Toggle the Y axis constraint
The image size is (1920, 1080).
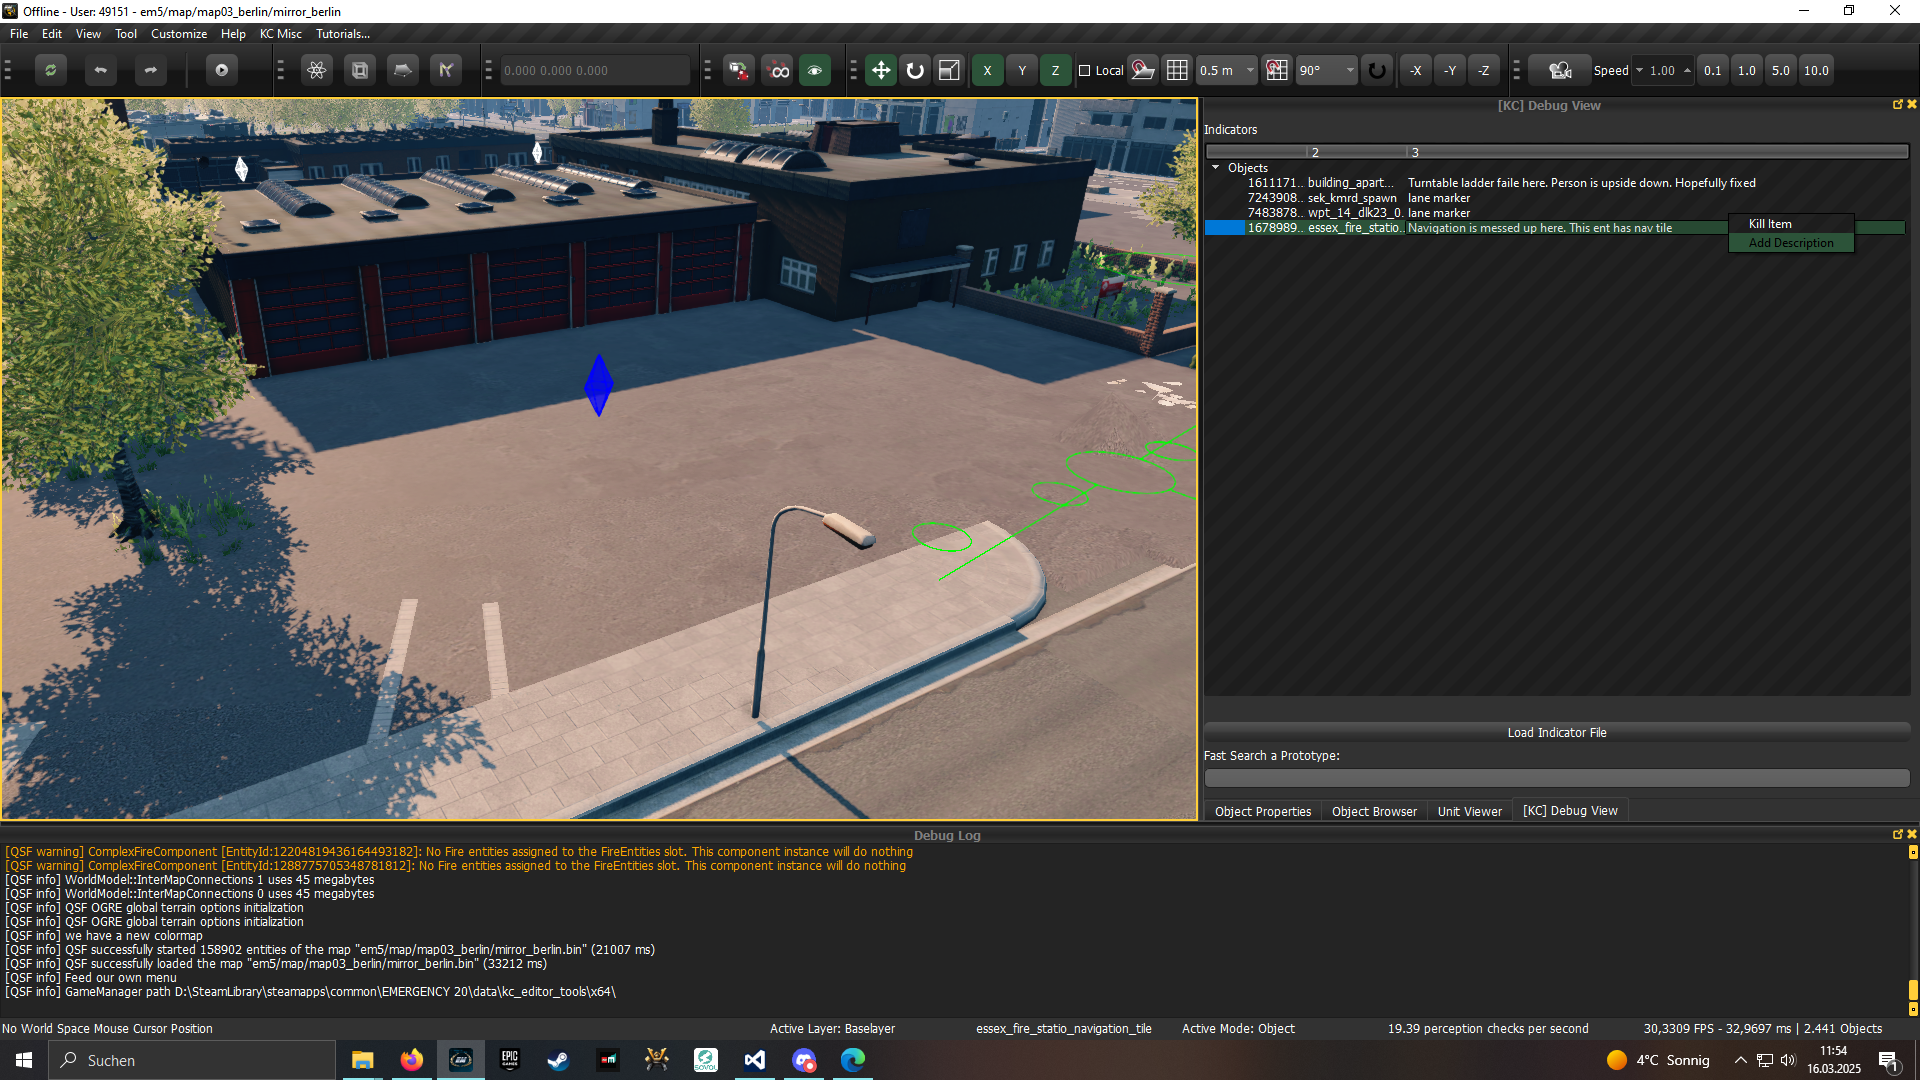coord(1022,70)
